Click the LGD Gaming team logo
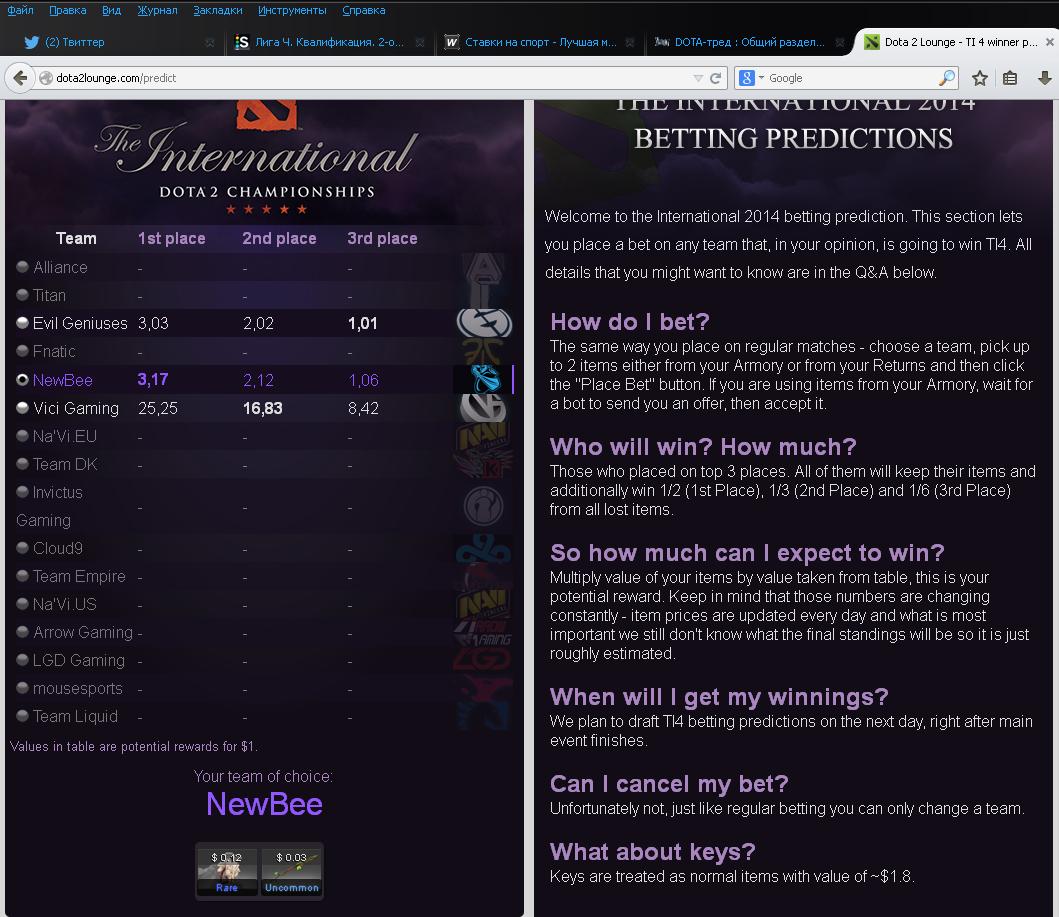 (482, 660)
